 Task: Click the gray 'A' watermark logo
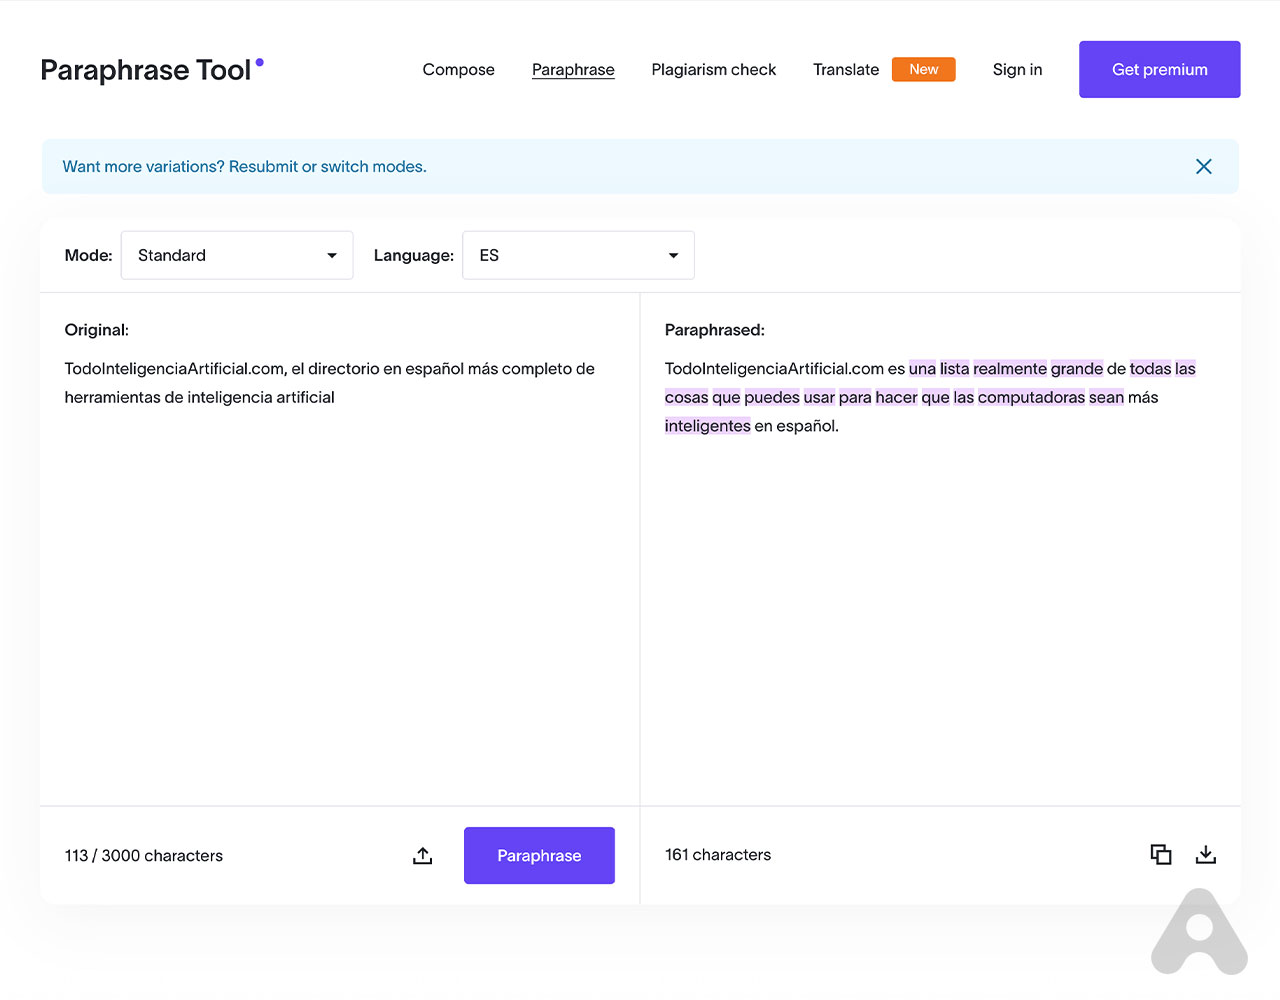pos(1199,933)
